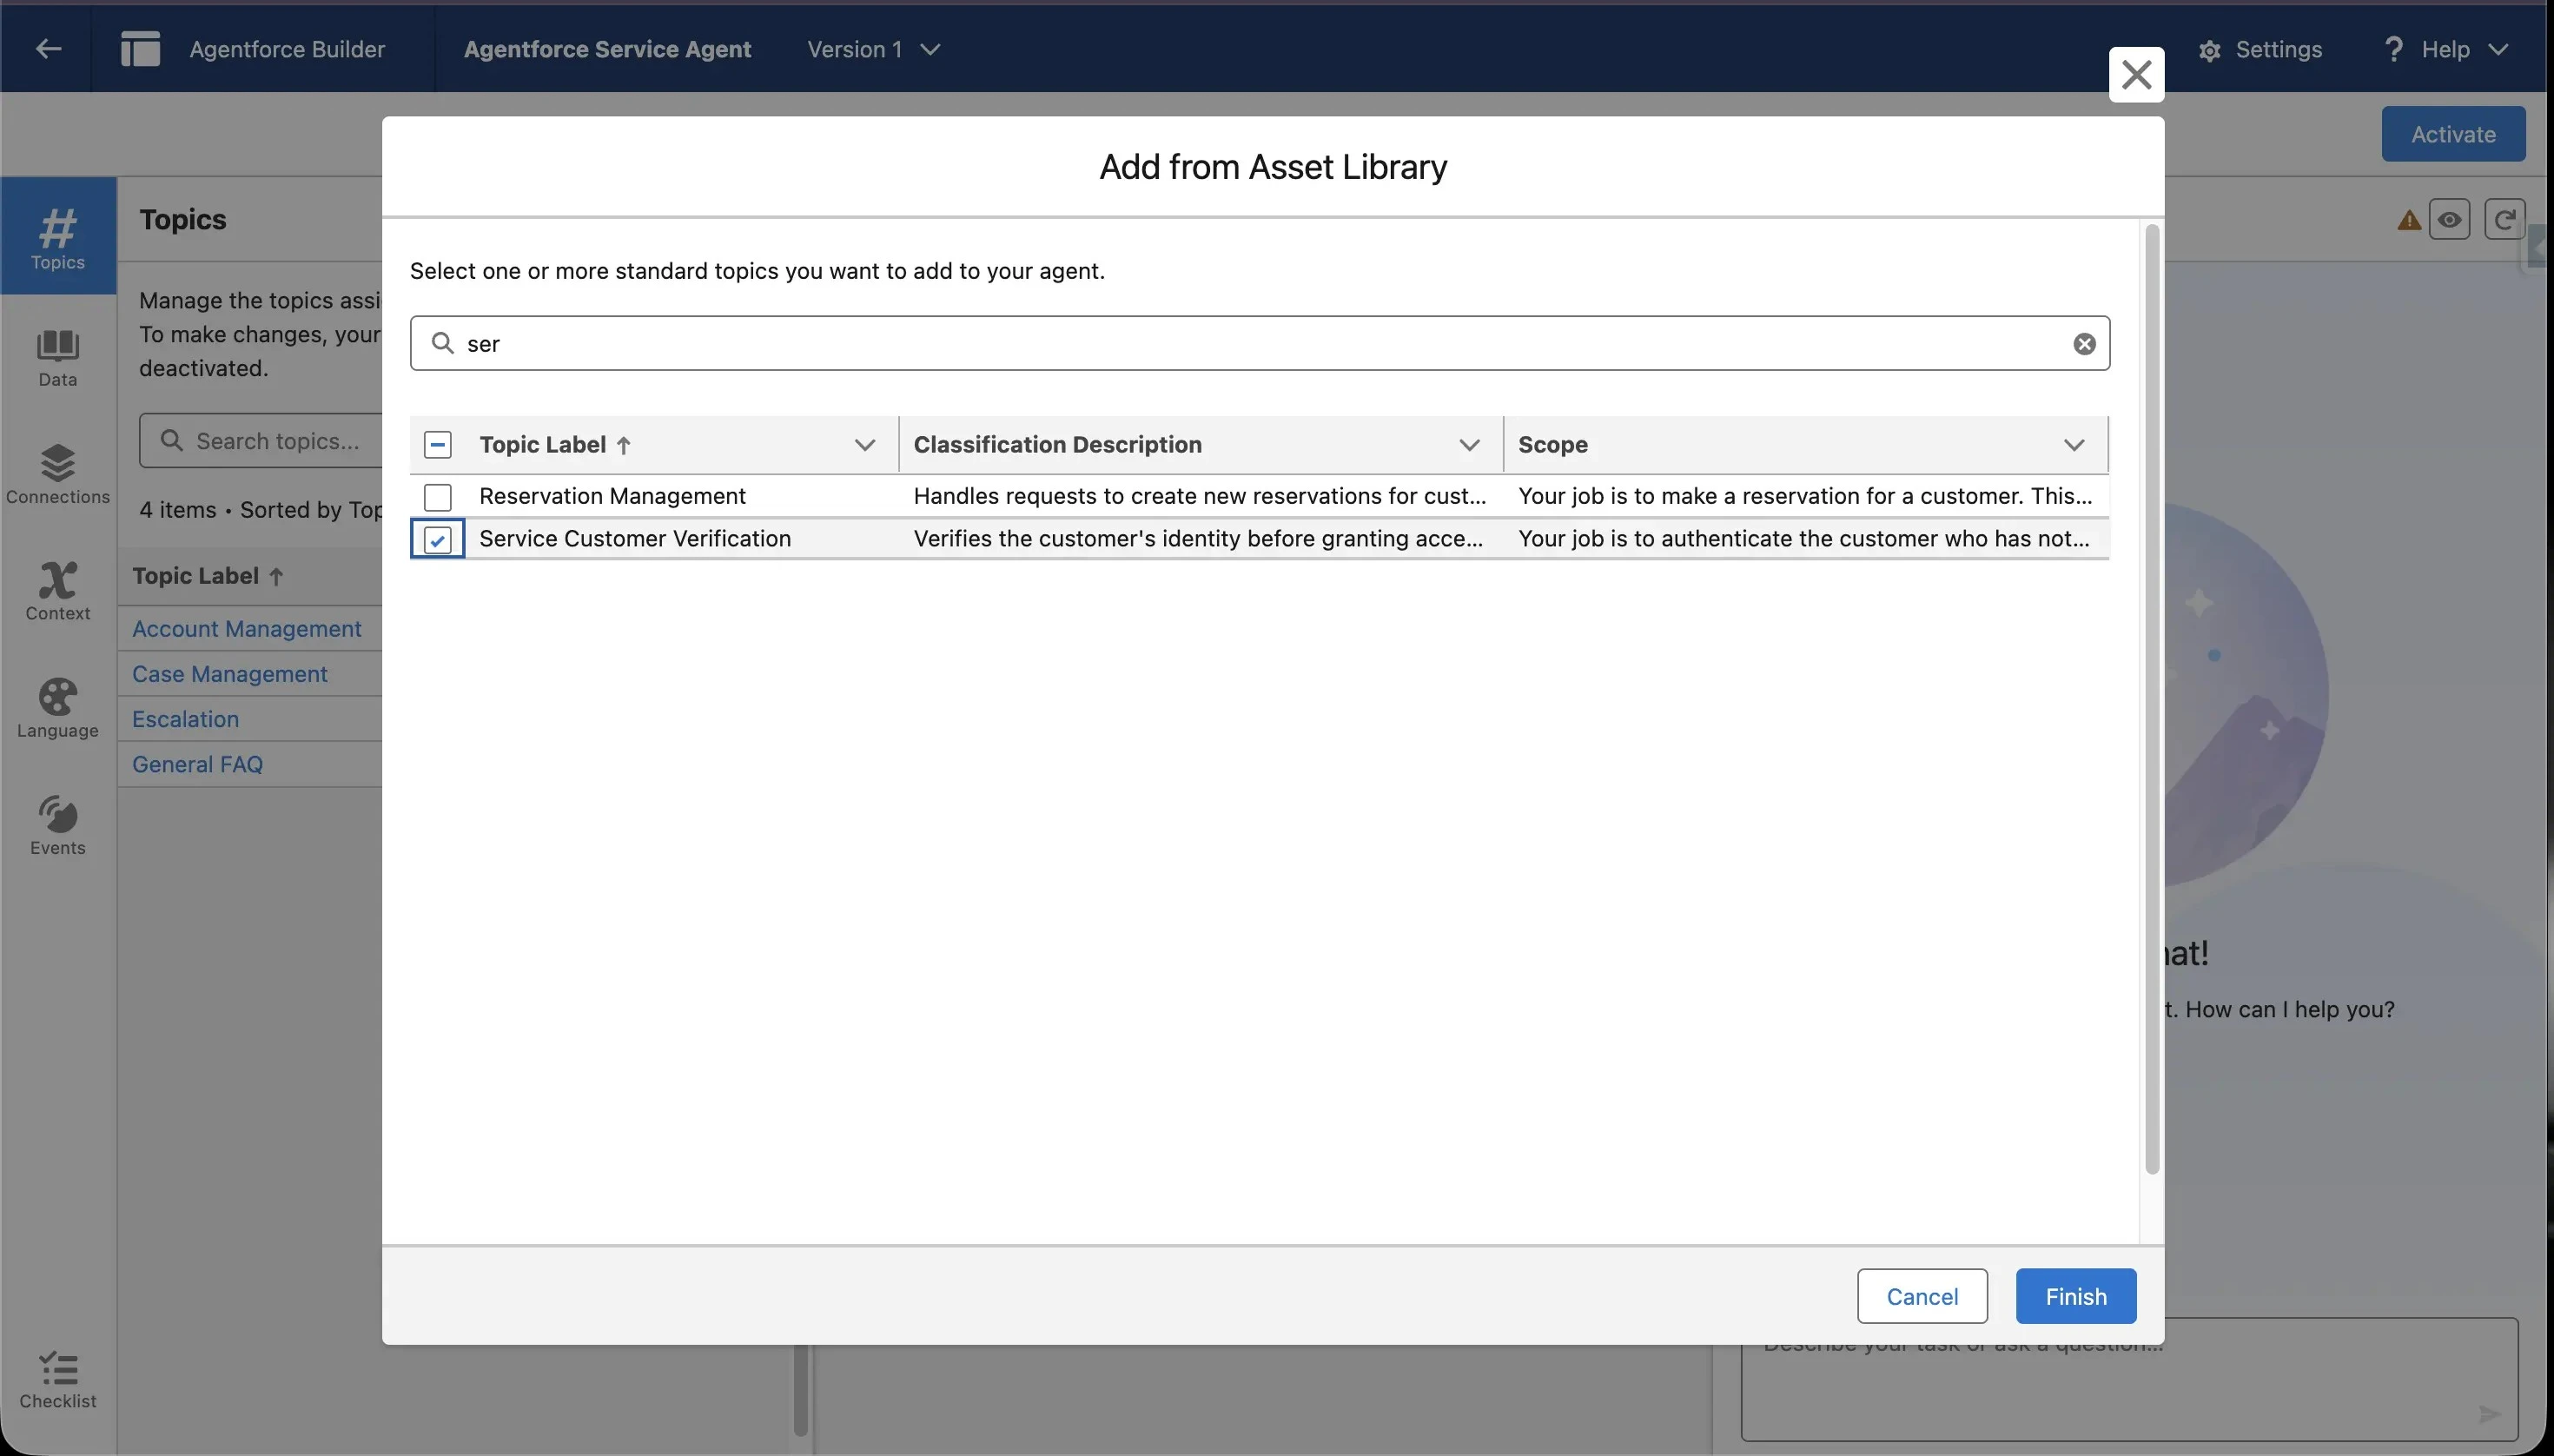Open the Context panel icon
The height and width of the screenshot is (1456, 2554).
[57, 590]
